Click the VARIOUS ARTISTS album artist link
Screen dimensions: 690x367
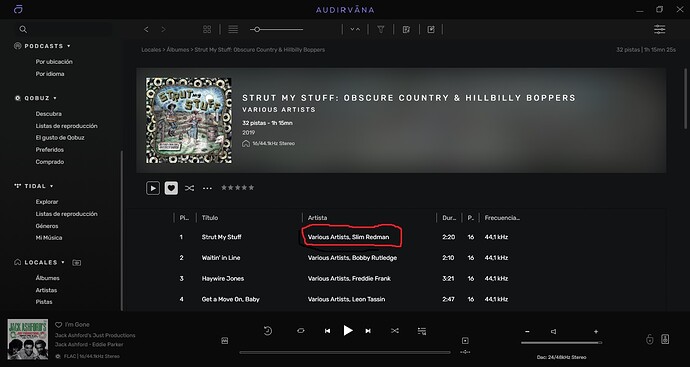[x=279, y=110]
